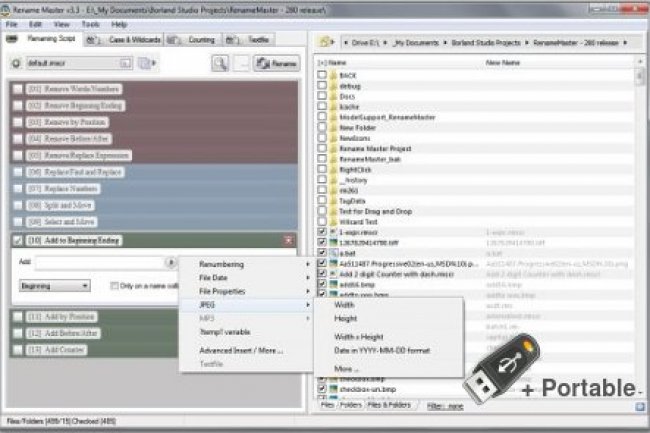Expand the File Date submenu
This screenshot has width=650, height=433.
pos(246,278)
